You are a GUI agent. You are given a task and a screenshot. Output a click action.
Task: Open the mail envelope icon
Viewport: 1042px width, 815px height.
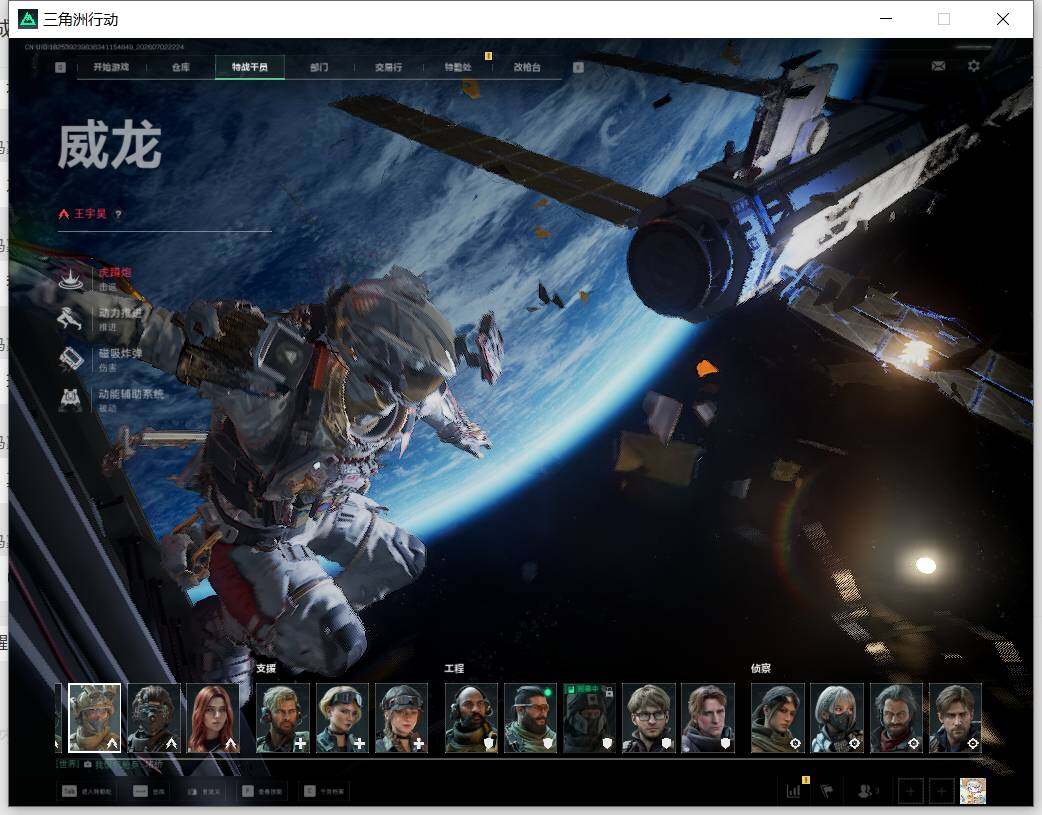[938, 66]
